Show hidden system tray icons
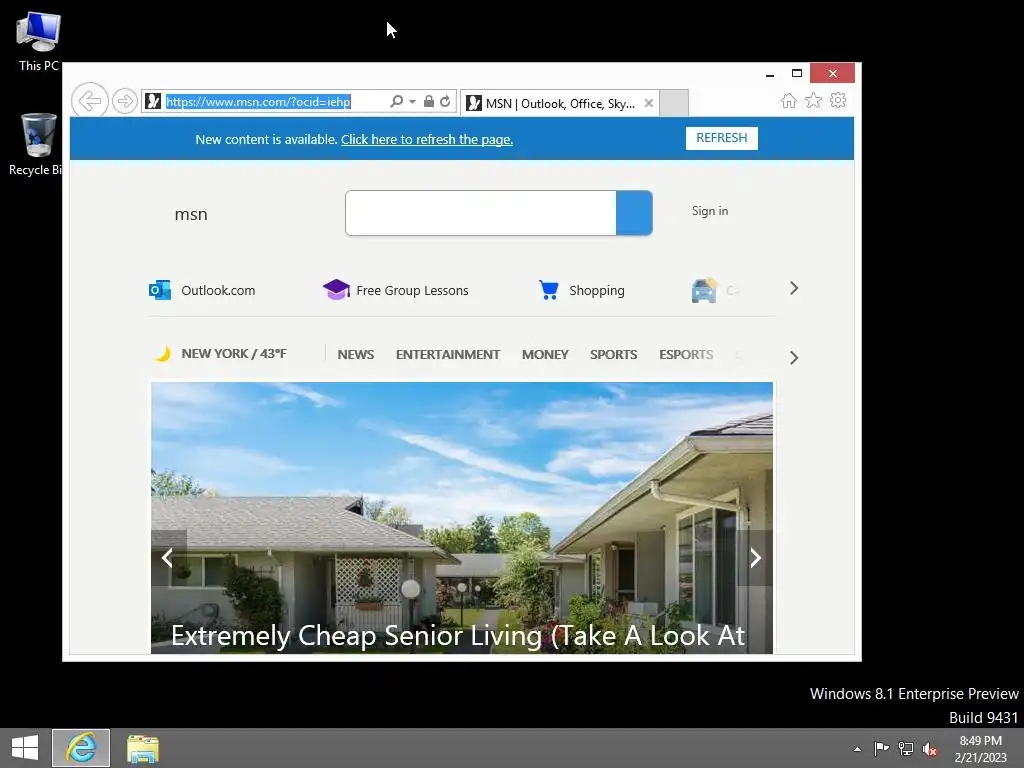Viewport: 1024px width, 768px height. tap(857, 749)
